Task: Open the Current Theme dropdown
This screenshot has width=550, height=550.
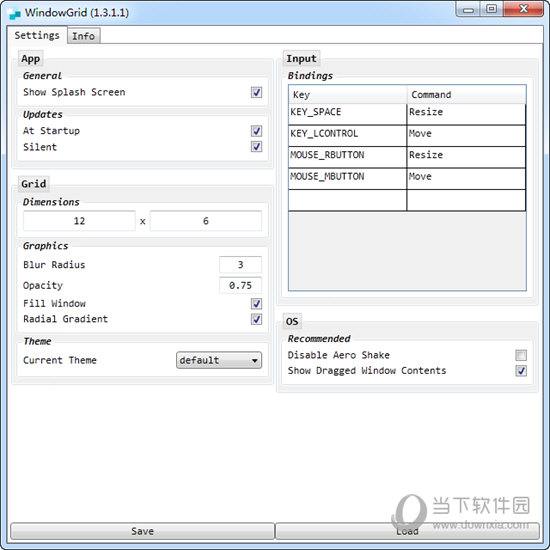Action: point(219,360)
